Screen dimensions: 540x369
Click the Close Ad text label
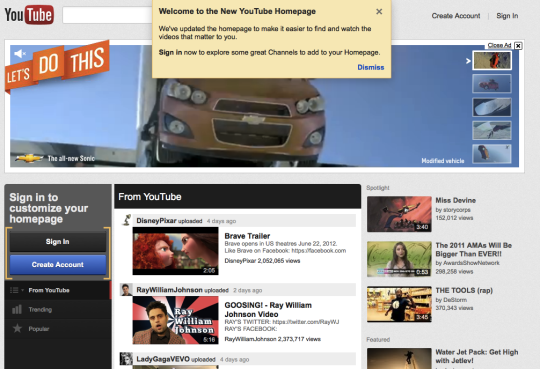[x=499, y=45]
